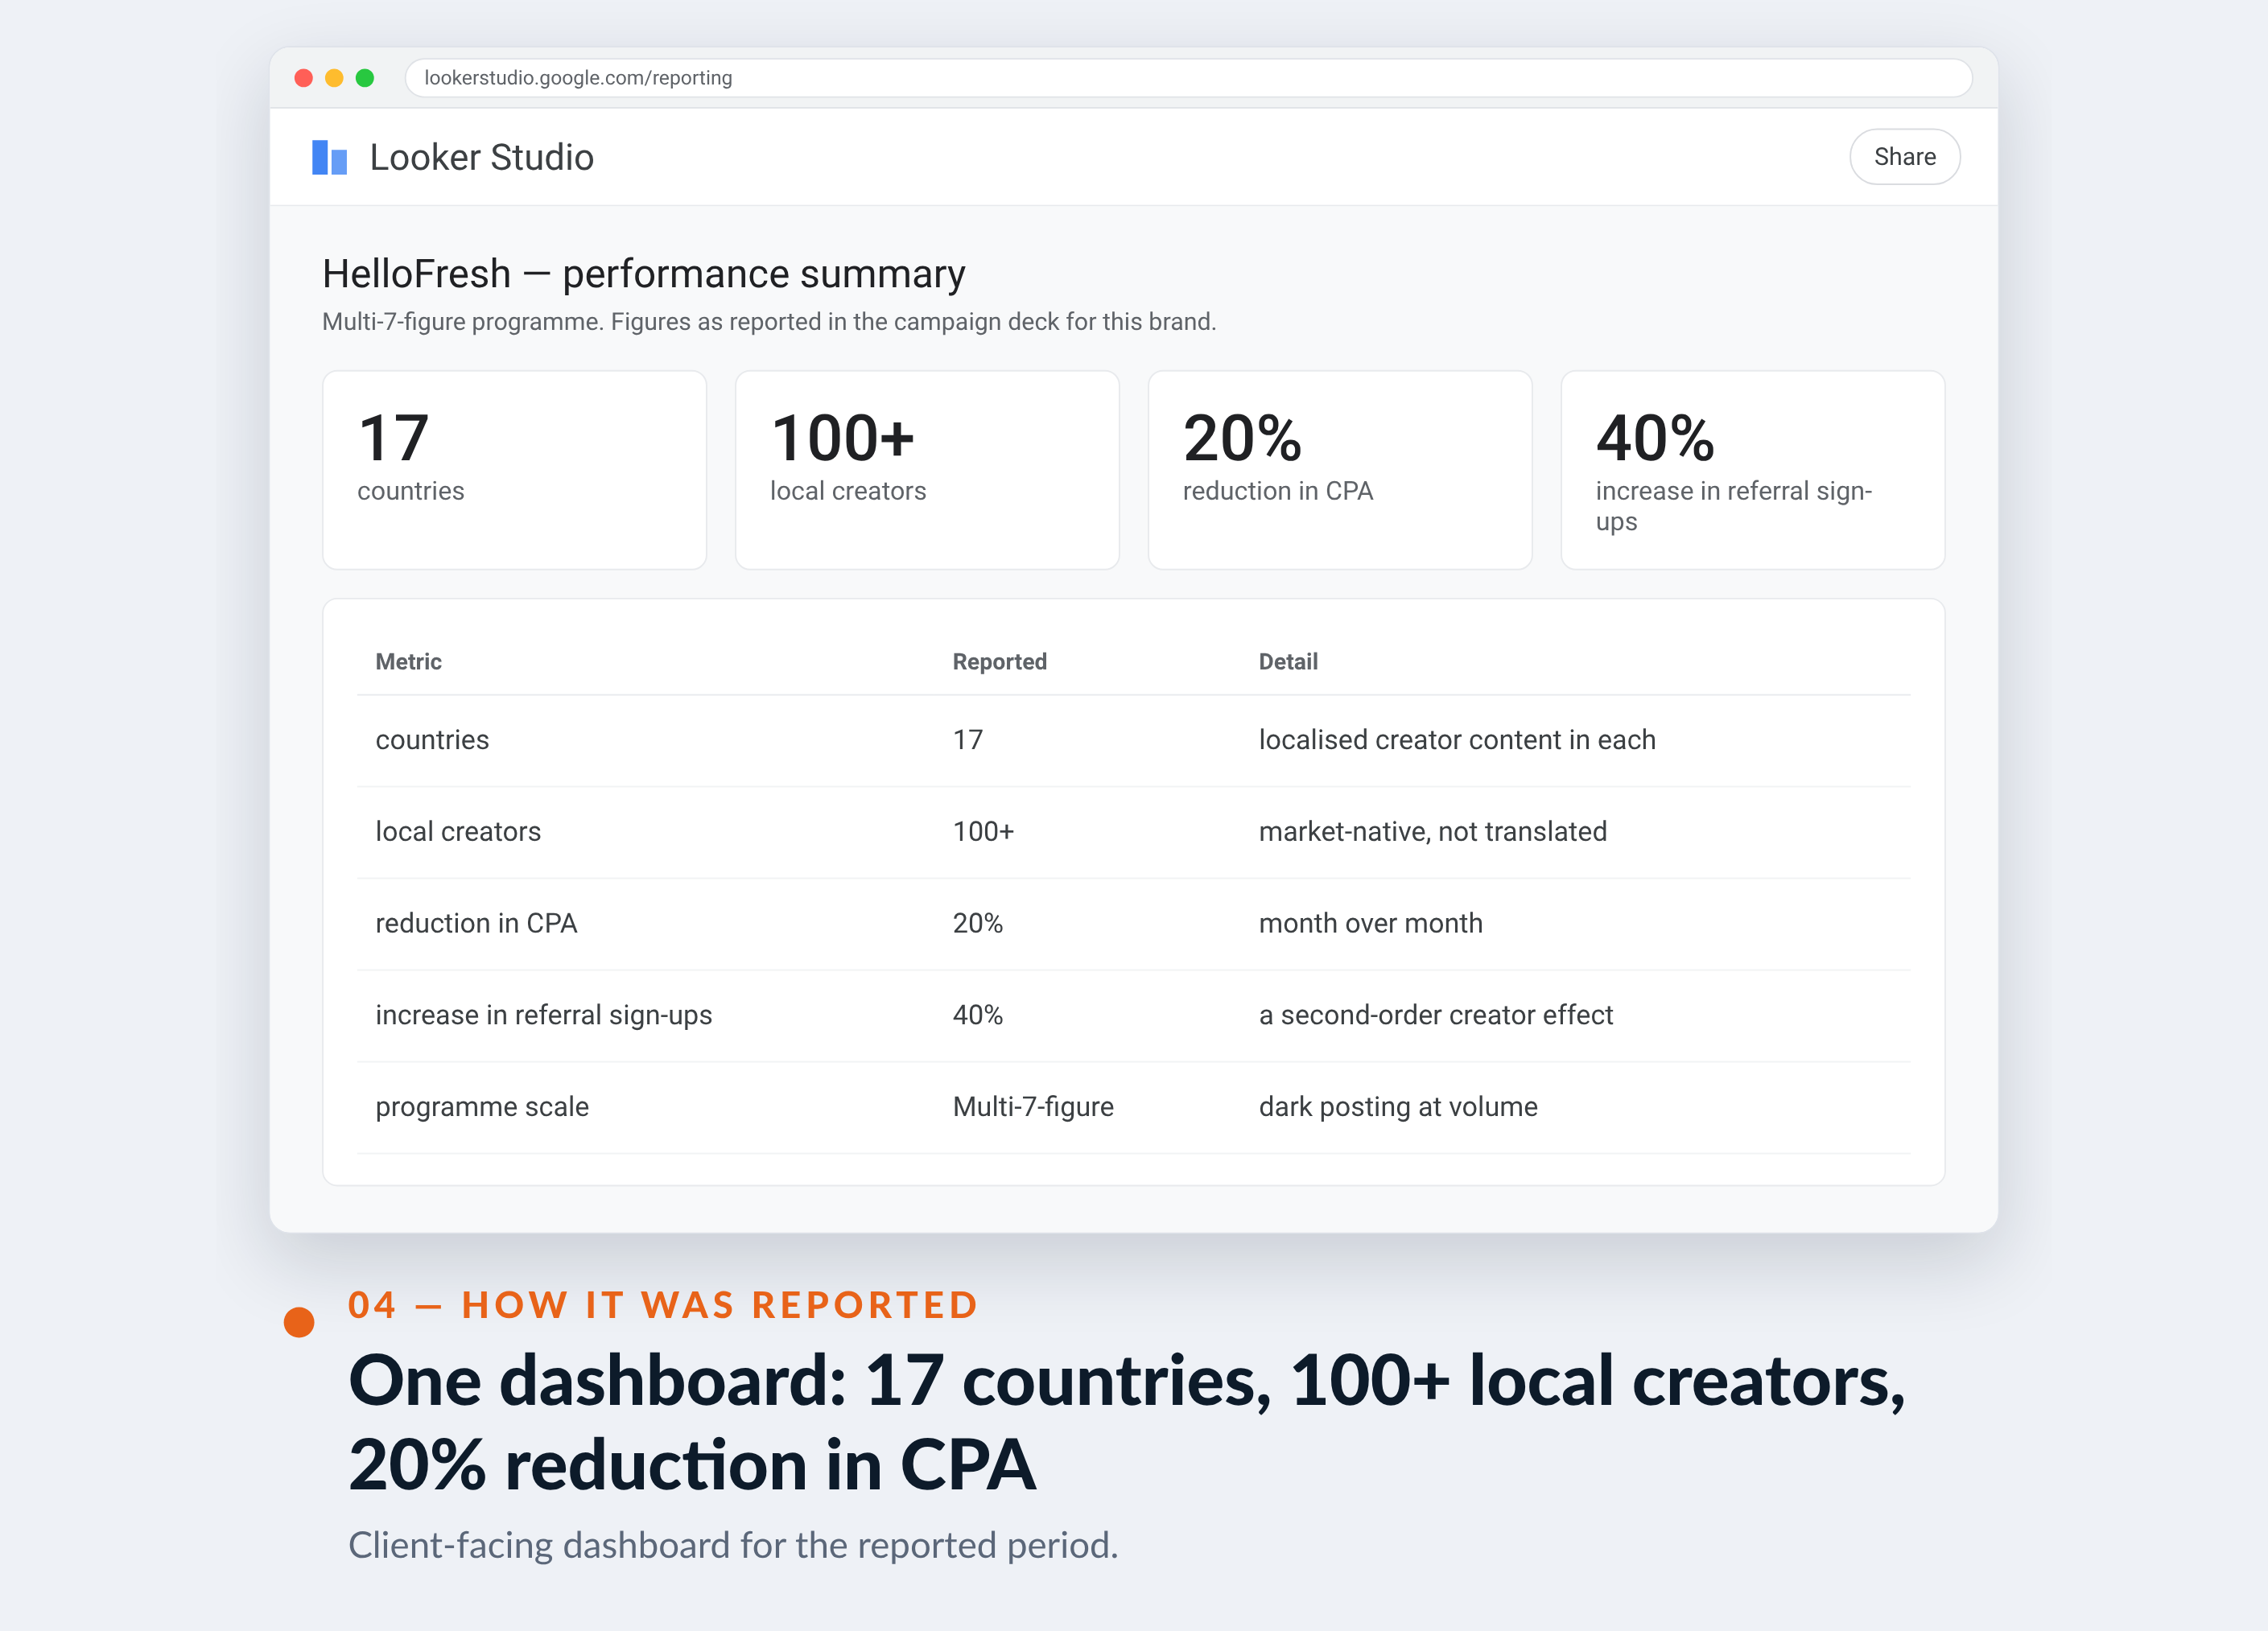This screenshot has width=2268, height=1631.
Task: Click the red close window dot
Action: coord(304,78)
